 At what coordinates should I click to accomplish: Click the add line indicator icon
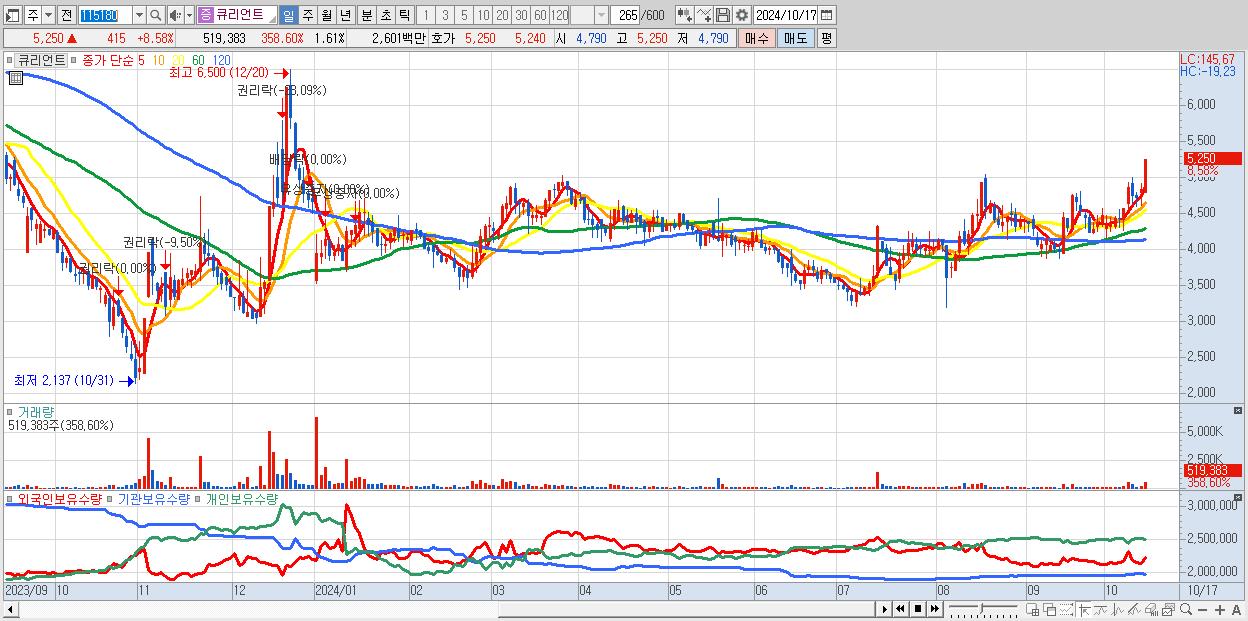click(x=704, y=15)
